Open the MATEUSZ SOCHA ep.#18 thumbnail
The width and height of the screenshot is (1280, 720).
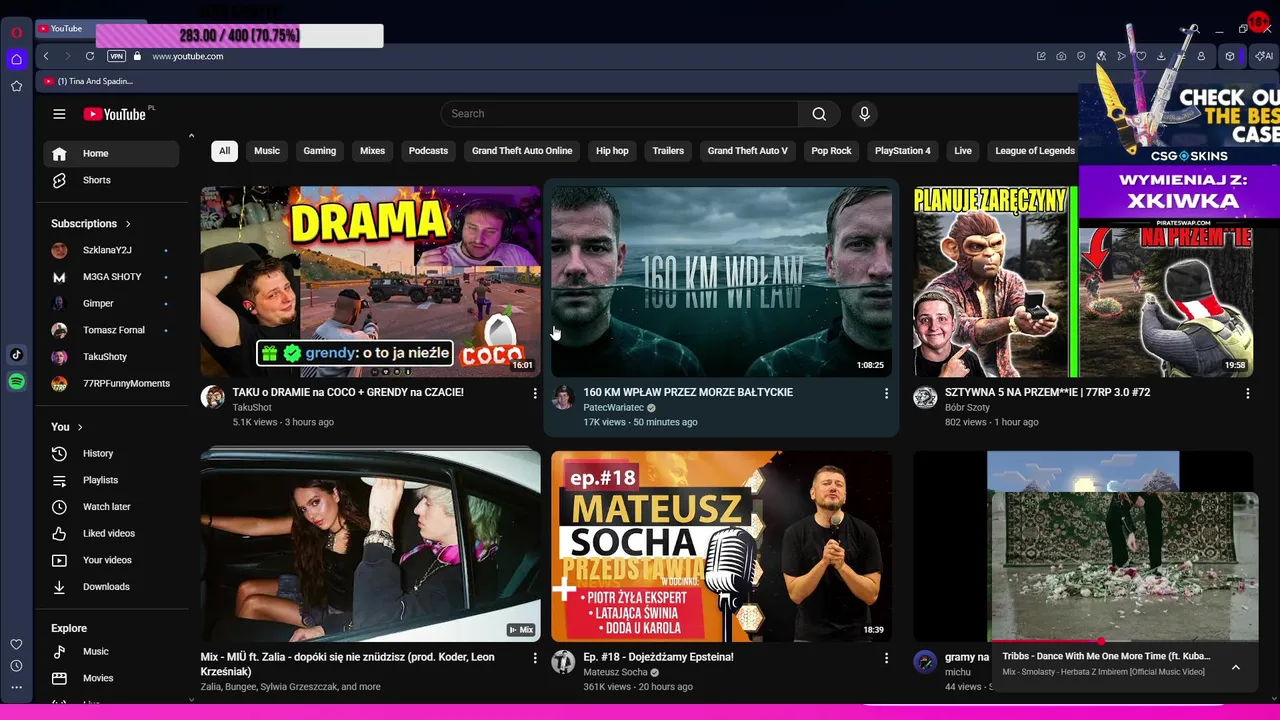coord(721,545)
